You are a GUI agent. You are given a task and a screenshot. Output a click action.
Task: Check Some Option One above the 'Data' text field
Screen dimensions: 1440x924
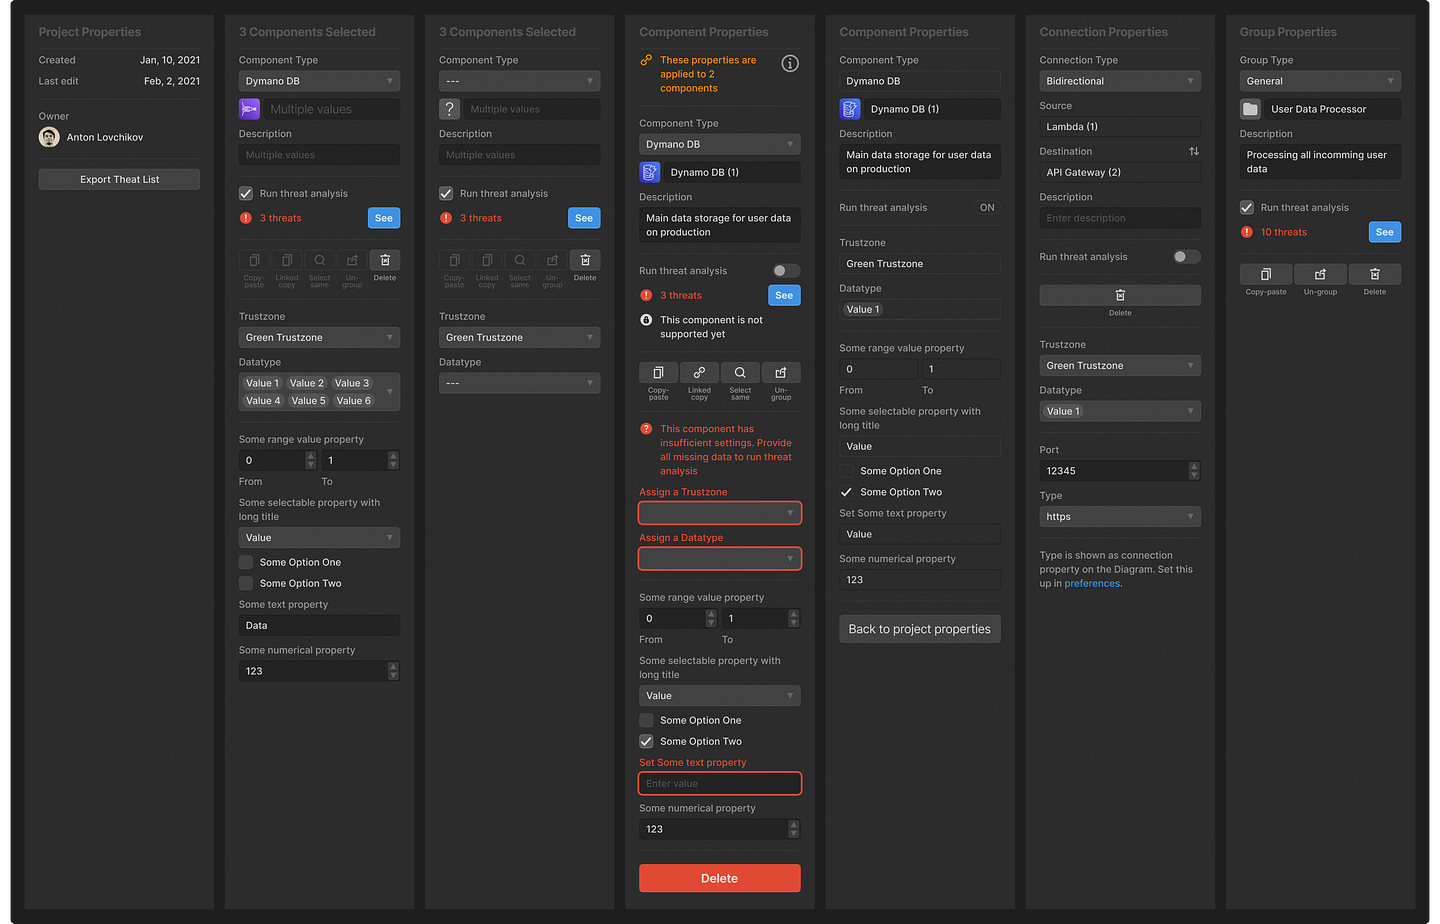point(246,562)
